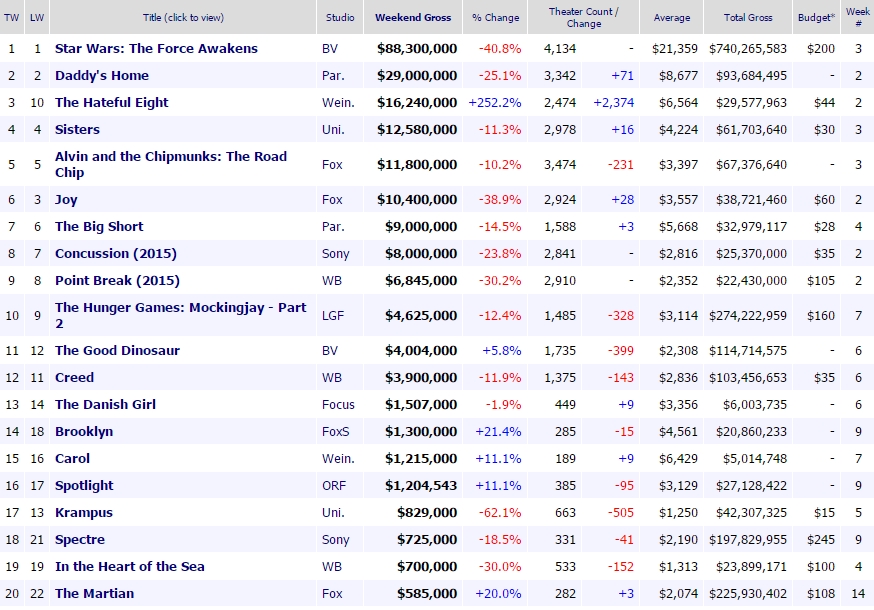874x610 pixels.
Task: Sort by the TW column header
Action: tap(11, 17)
